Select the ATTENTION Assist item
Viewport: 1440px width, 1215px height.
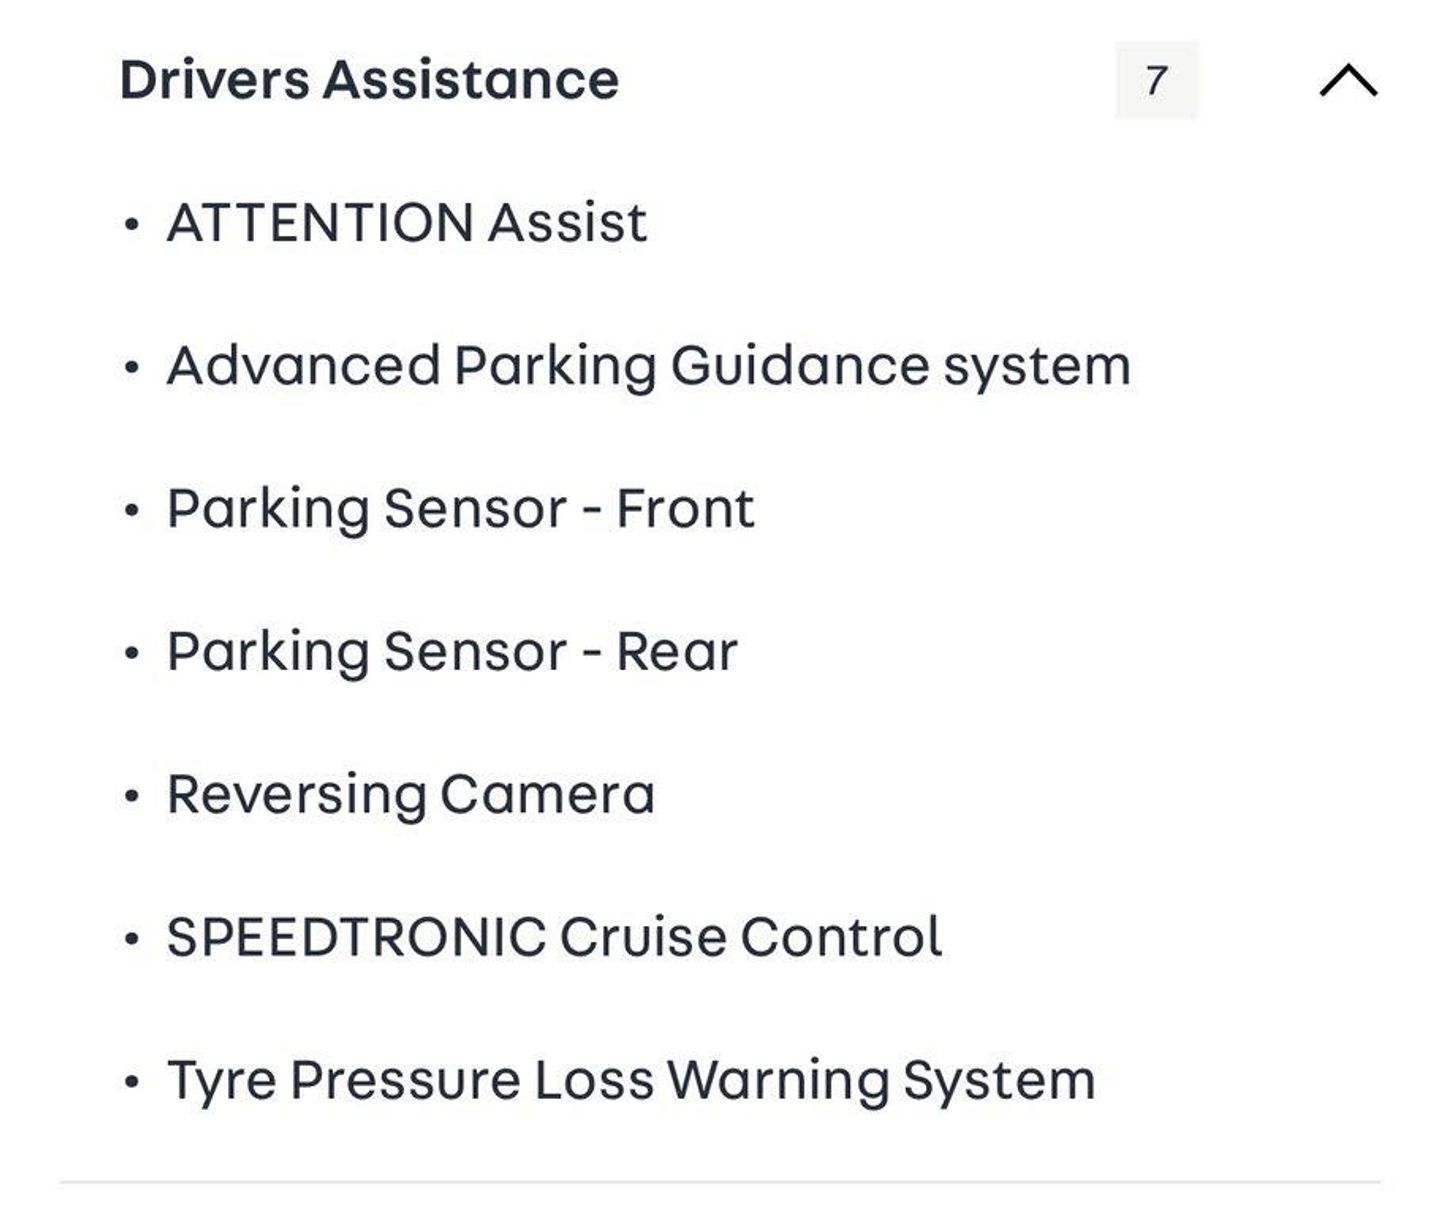click(406, 222)
